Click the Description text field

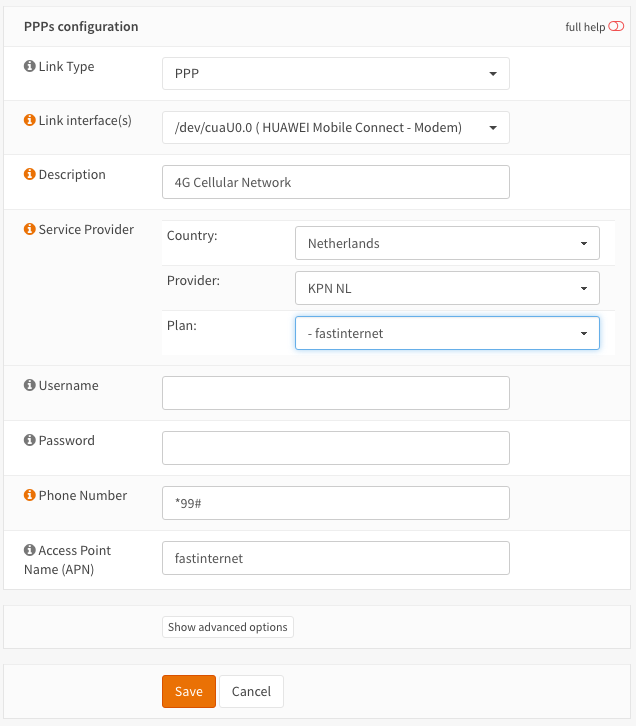click(335, 182)
